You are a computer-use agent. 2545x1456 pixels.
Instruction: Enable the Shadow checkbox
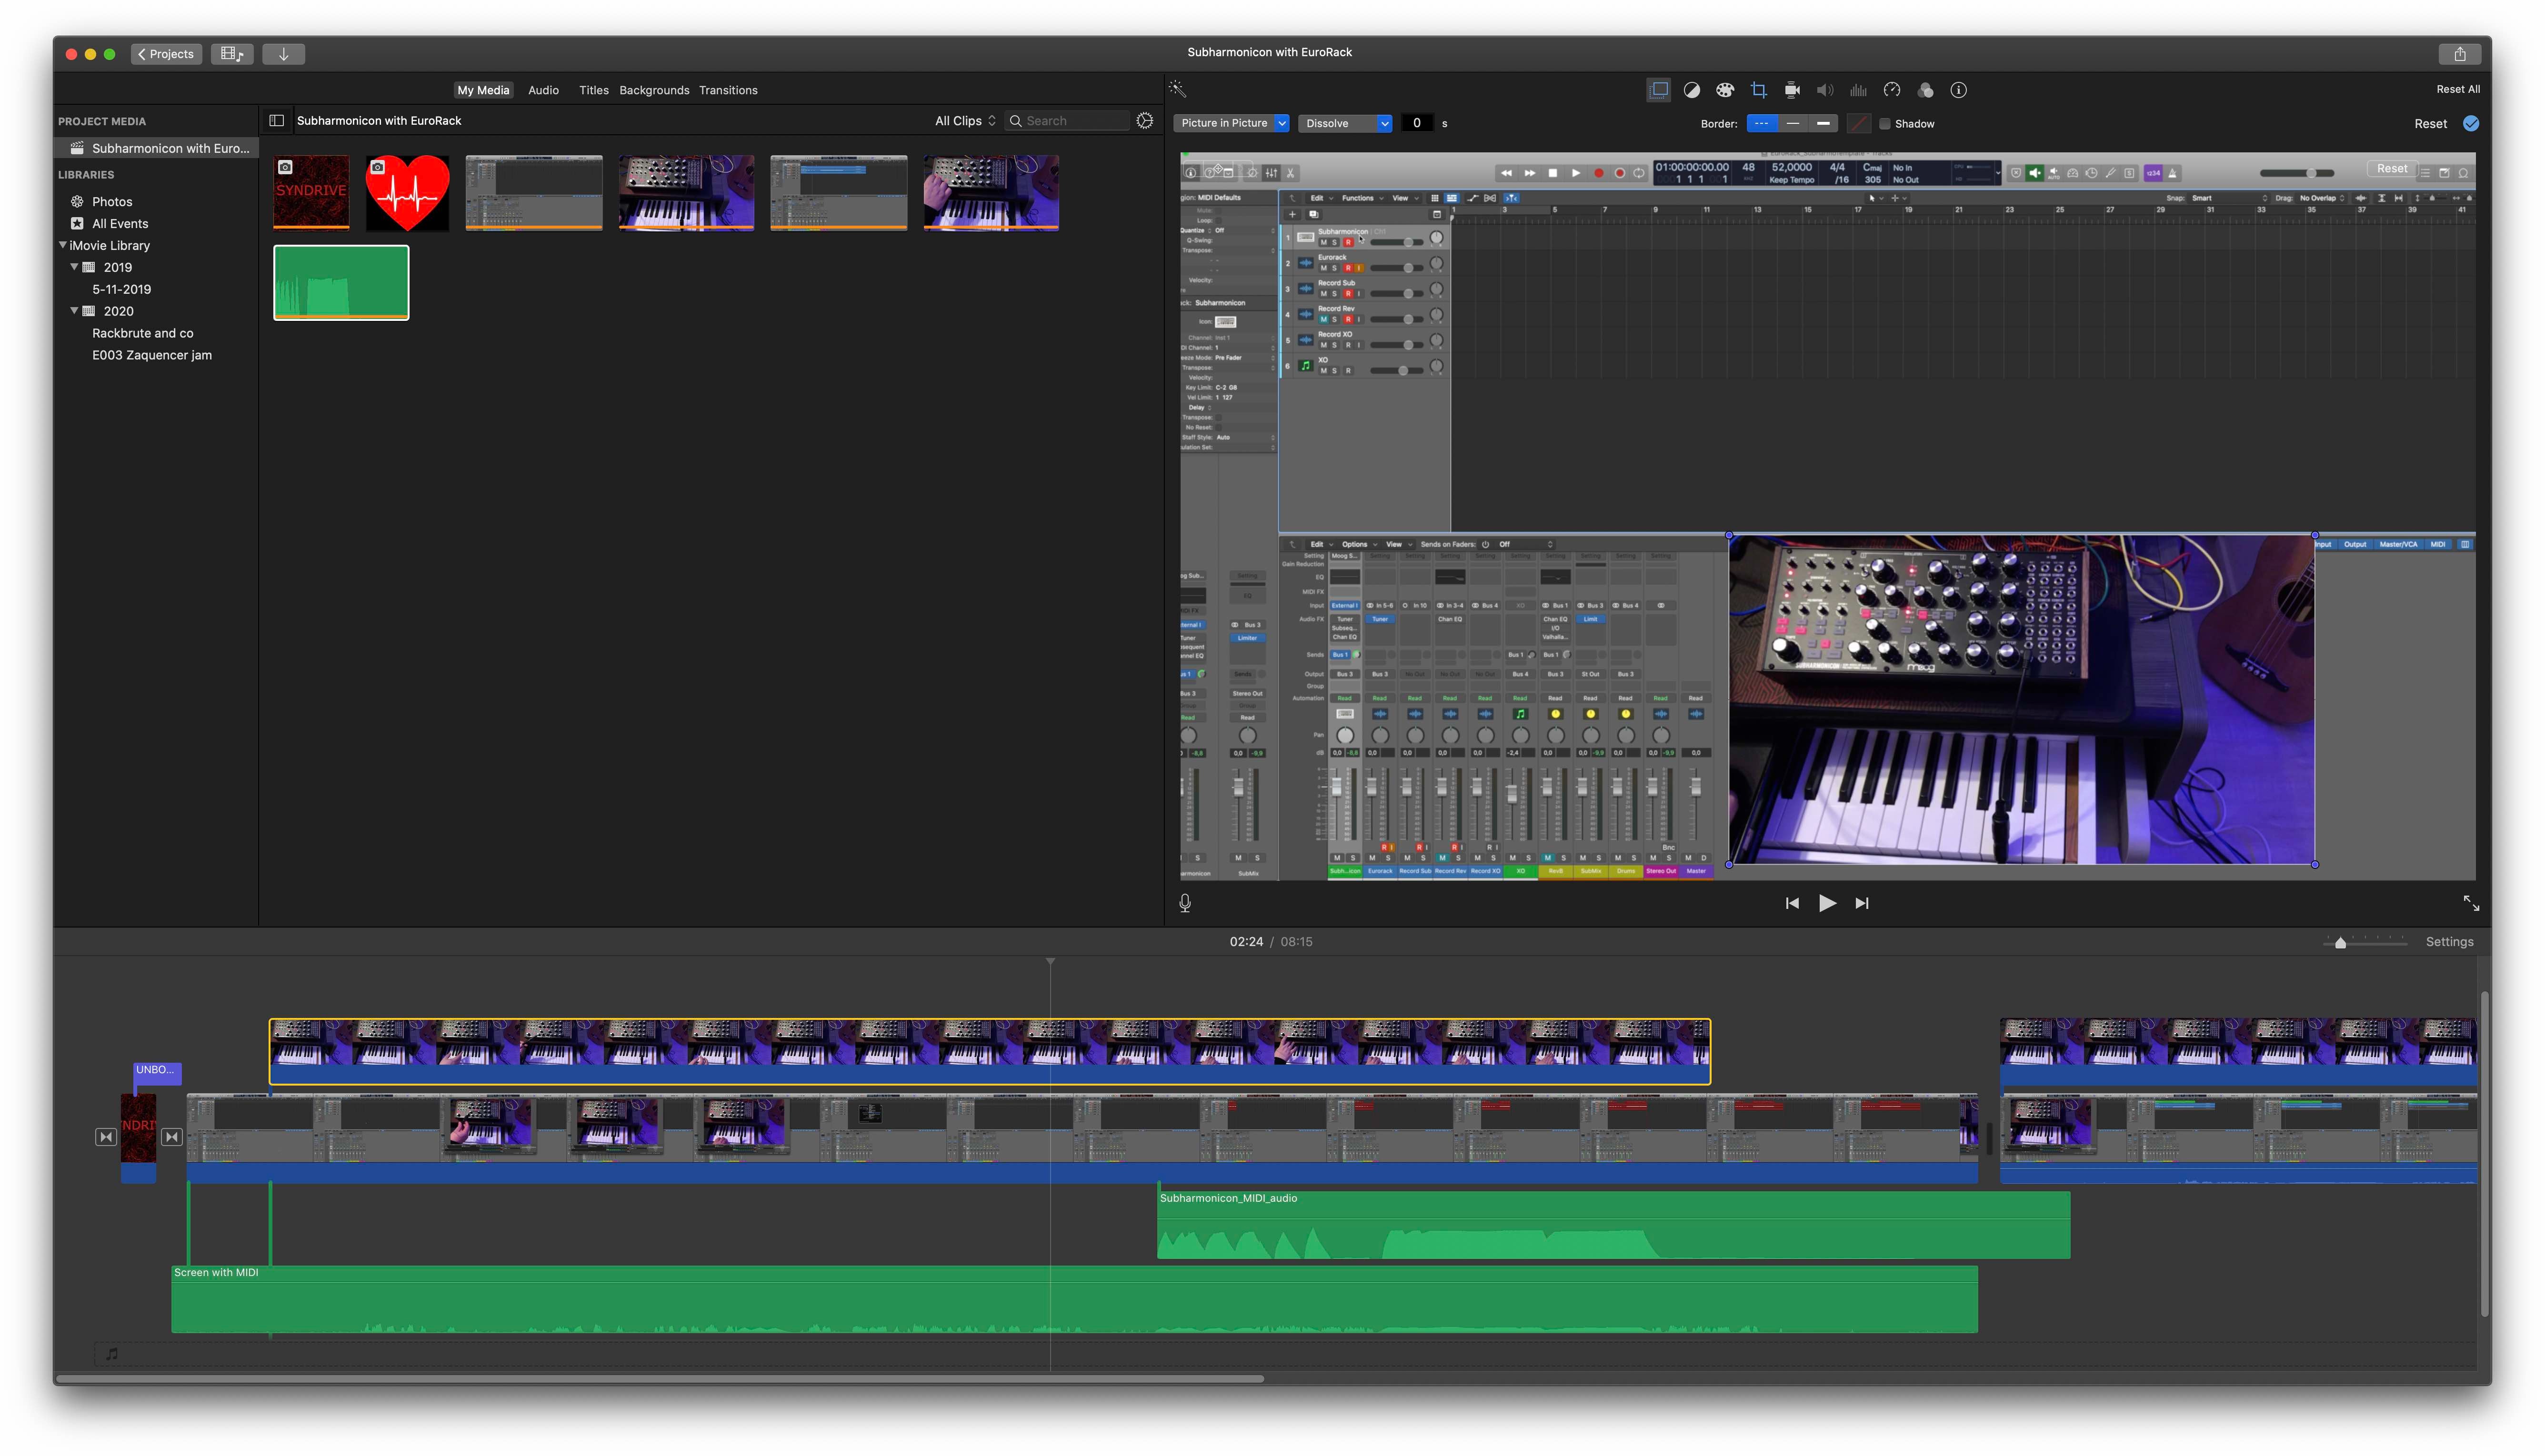[x=1884, y=124]
